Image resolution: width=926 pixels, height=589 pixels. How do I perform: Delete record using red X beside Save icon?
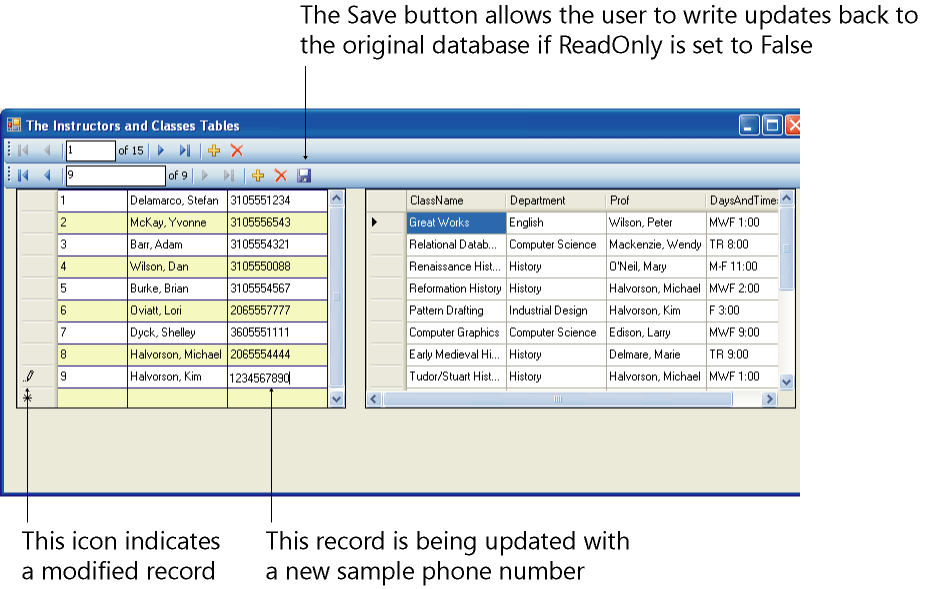point(281,176)
